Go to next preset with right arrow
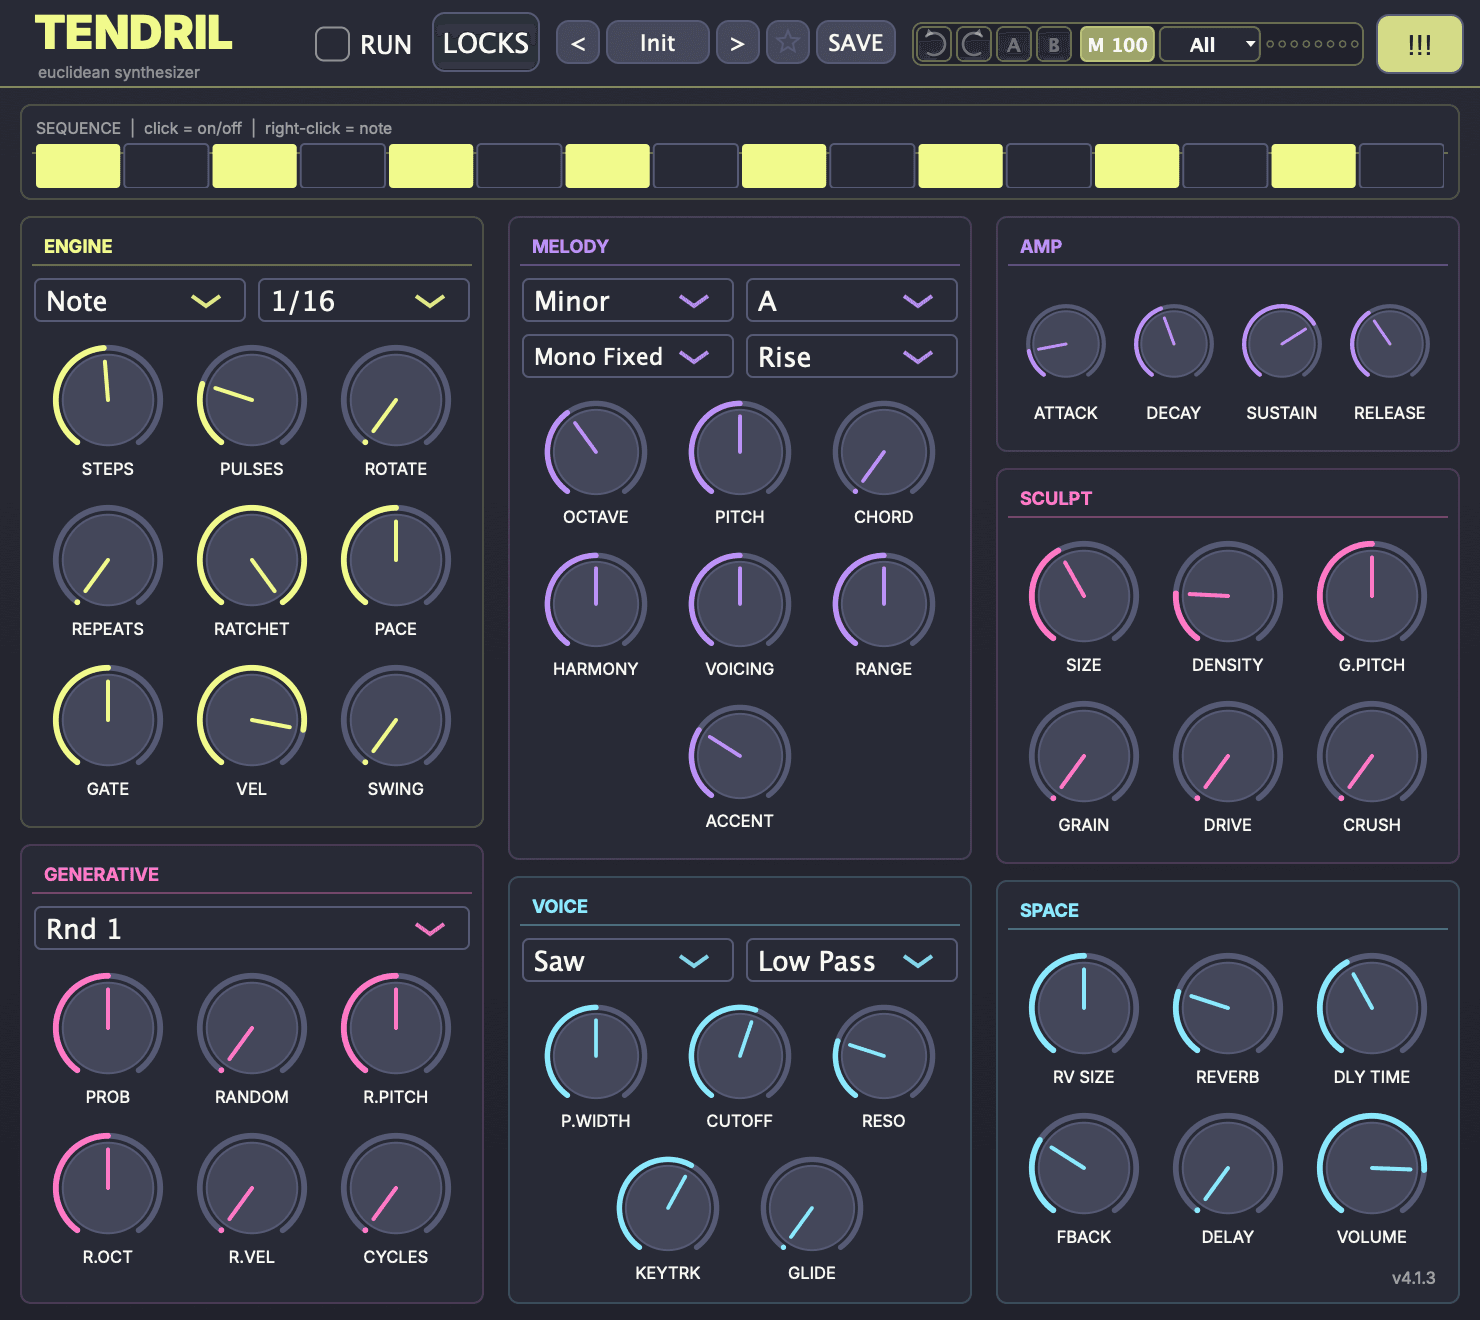This screenshot has height=1320, width=1480. 738,43
